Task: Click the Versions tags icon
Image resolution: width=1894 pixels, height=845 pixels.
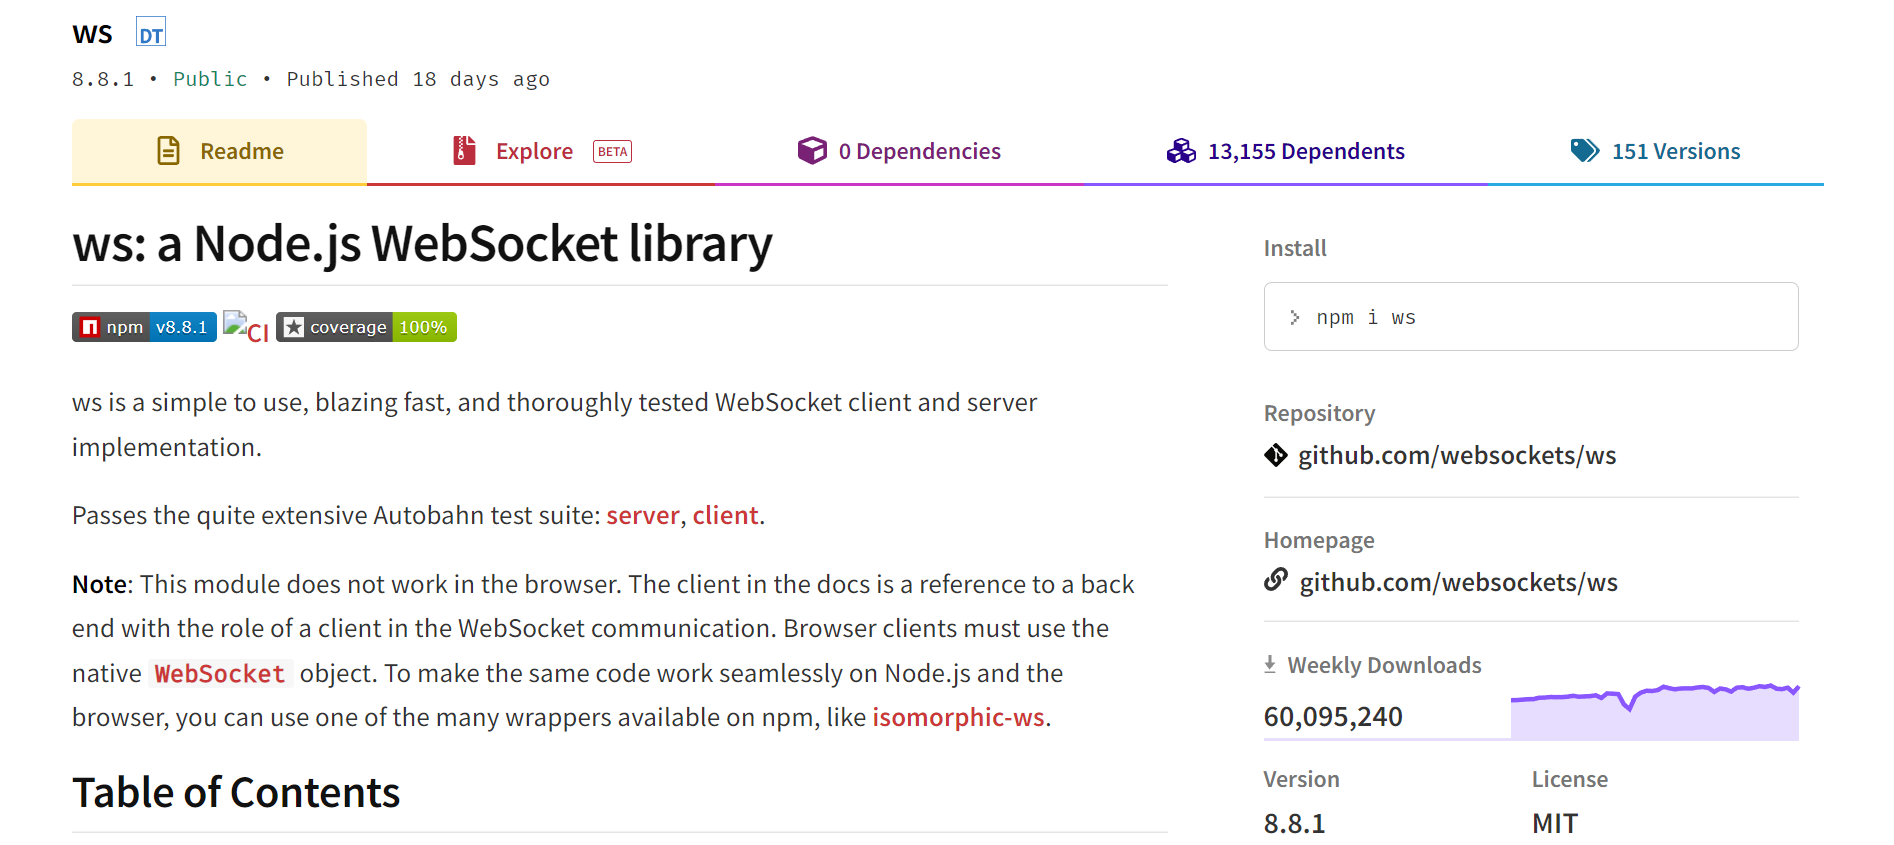Action: (x=1585, y=150)
